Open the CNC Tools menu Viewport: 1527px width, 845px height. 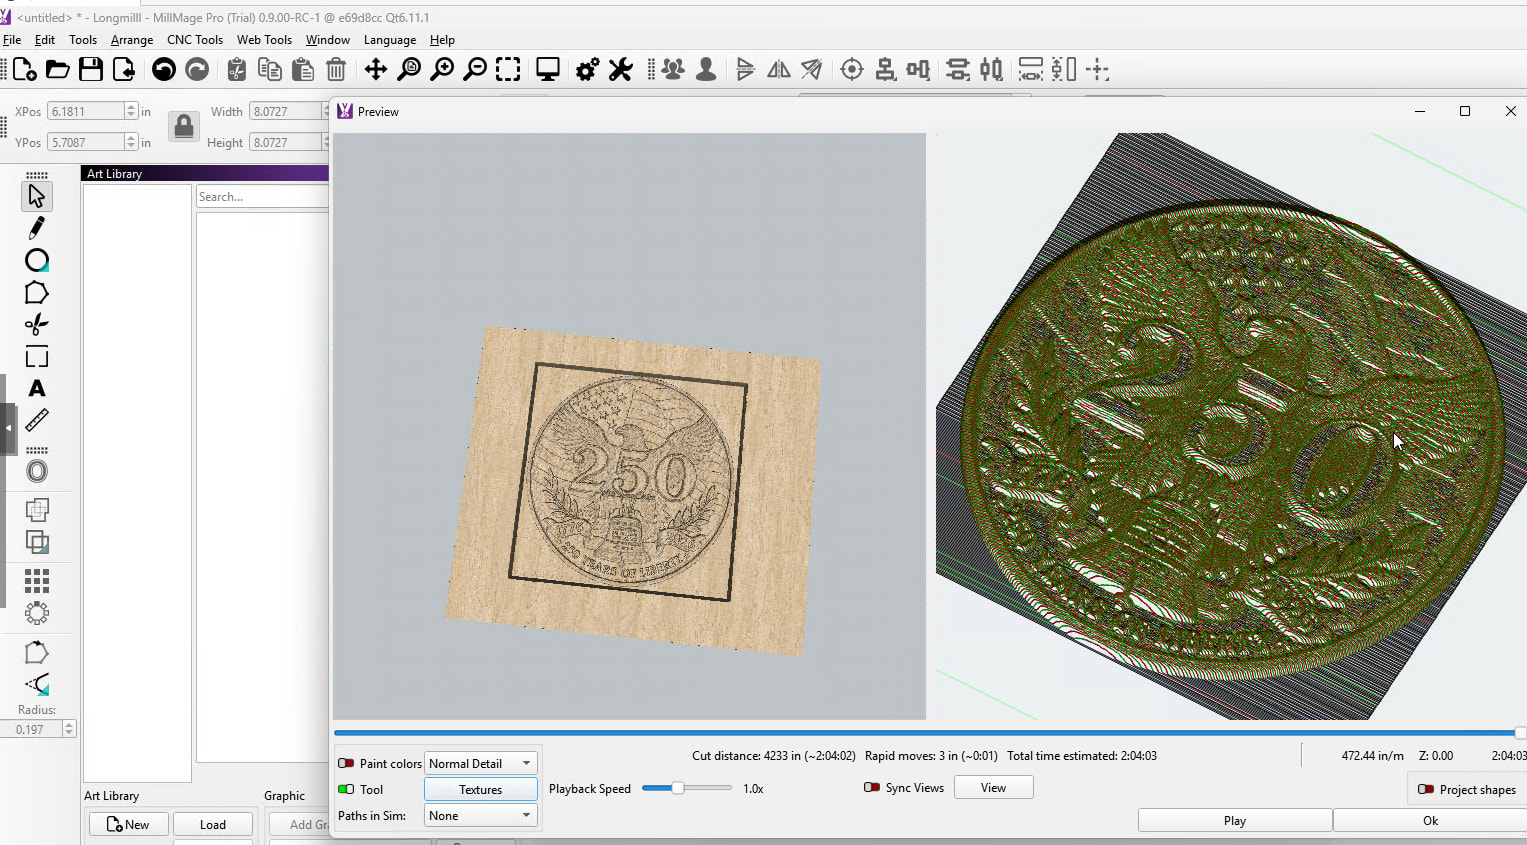(195, 40)
